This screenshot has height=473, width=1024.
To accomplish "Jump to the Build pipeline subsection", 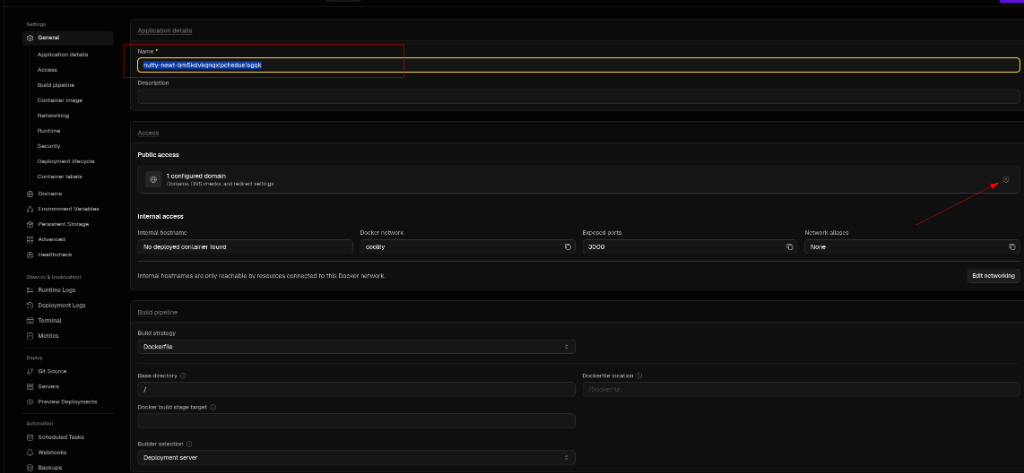I will pyautogui.click(x=56, y=85).
